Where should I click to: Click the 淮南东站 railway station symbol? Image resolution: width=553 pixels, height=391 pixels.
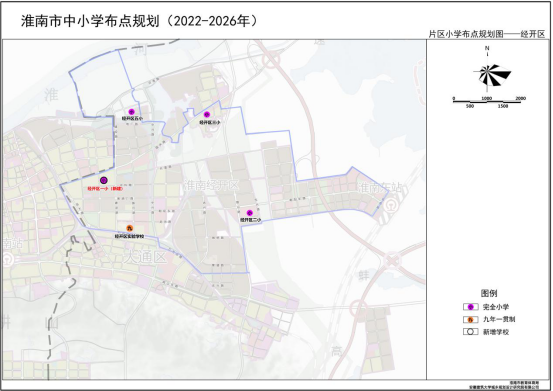click(390, 204)
